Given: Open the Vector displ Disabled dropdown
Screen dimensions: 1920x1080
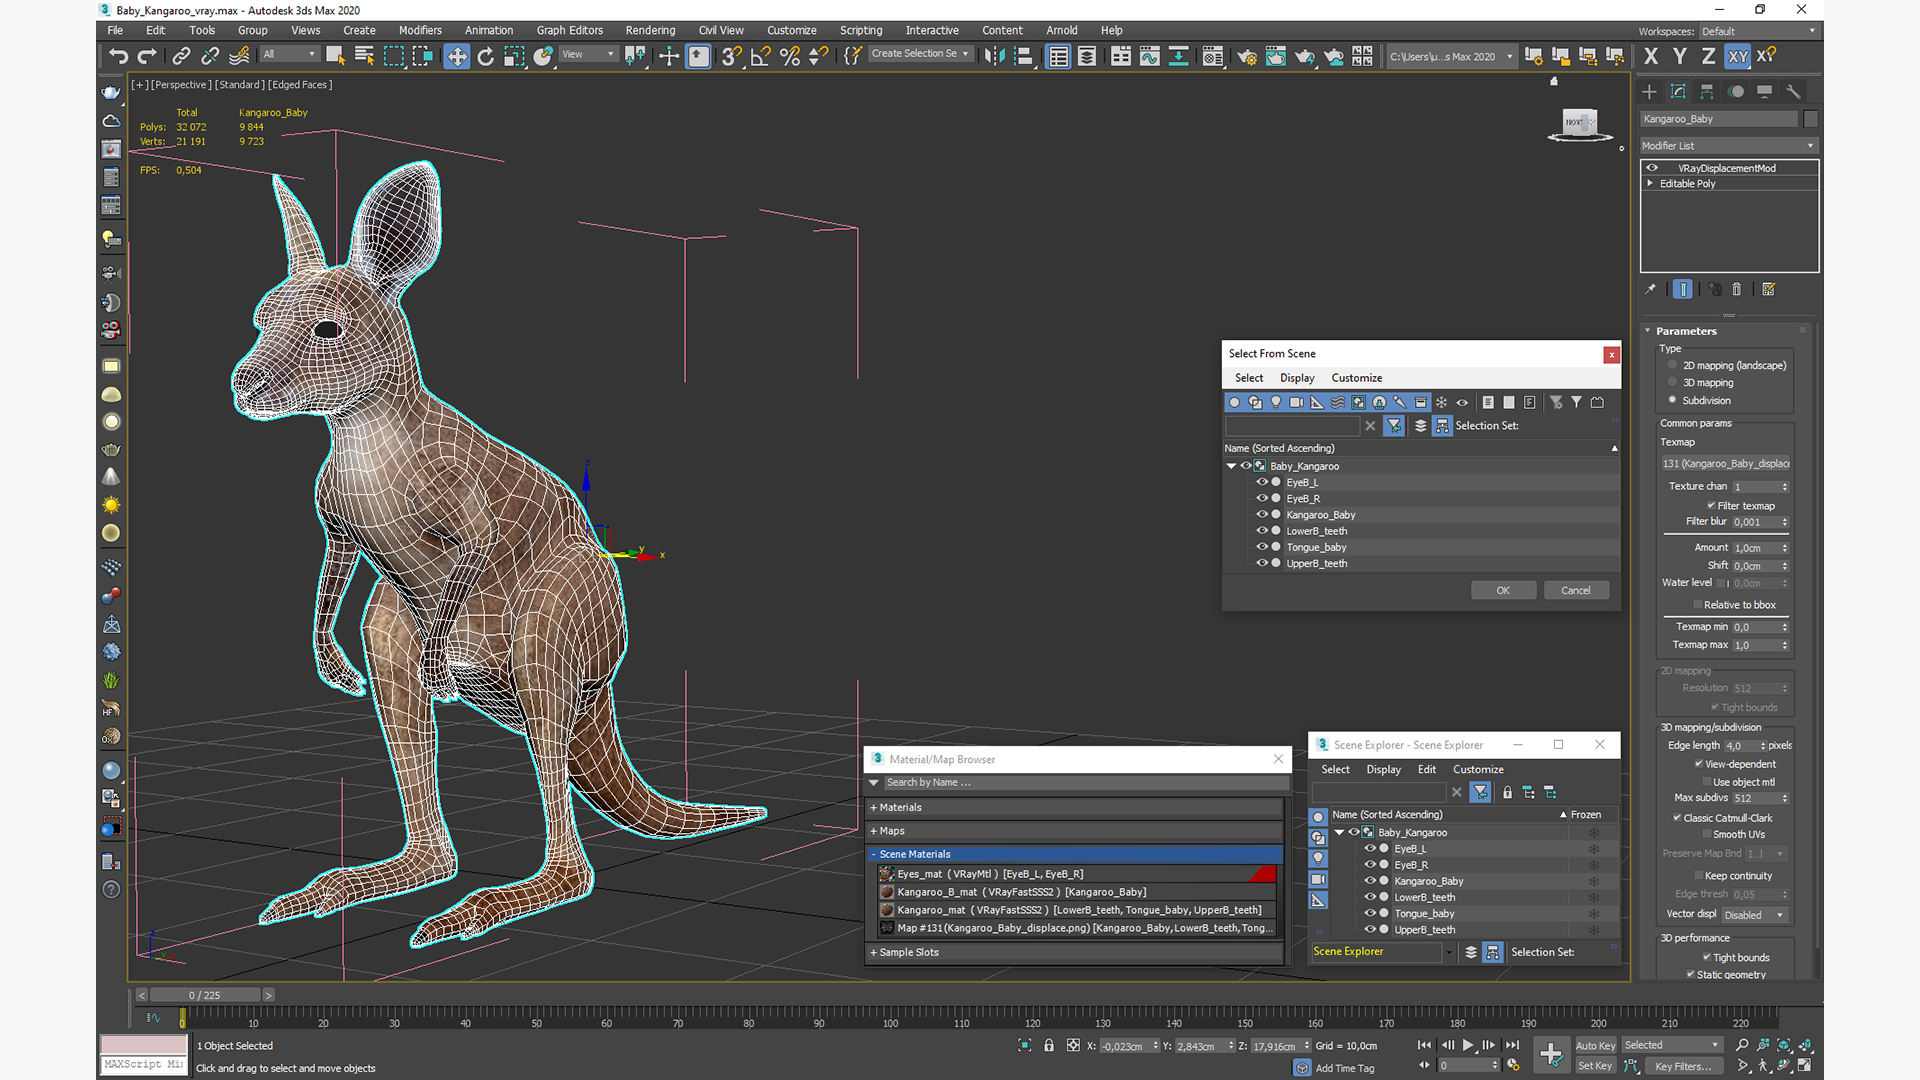Looking at the screenshot, I should (1755, 914).
